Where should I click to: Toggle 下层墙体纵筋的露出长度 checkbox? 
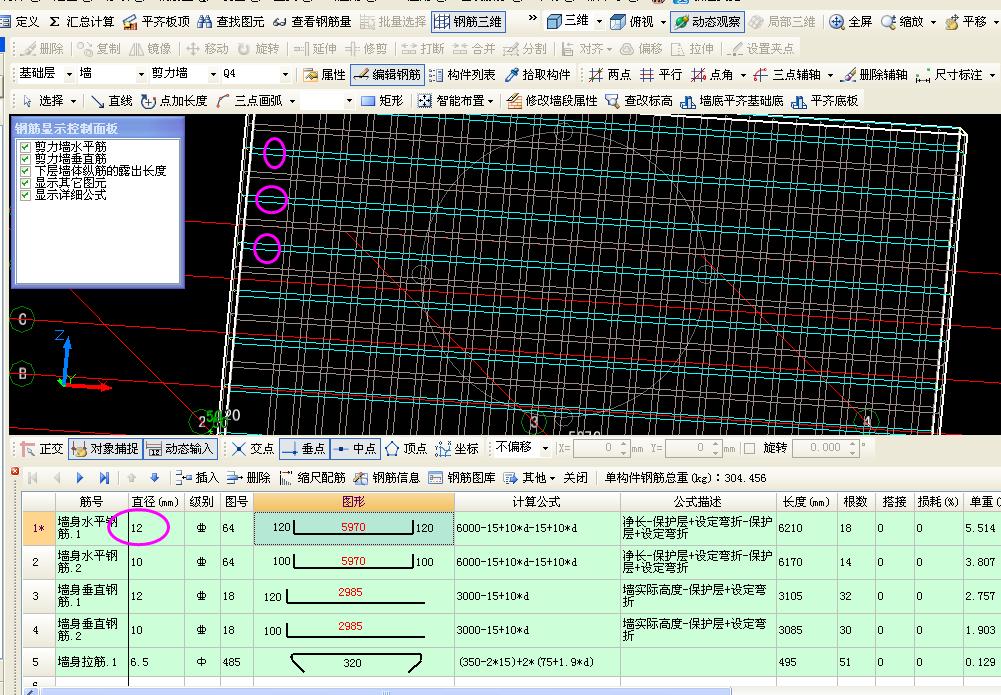(x=26, y=171)
